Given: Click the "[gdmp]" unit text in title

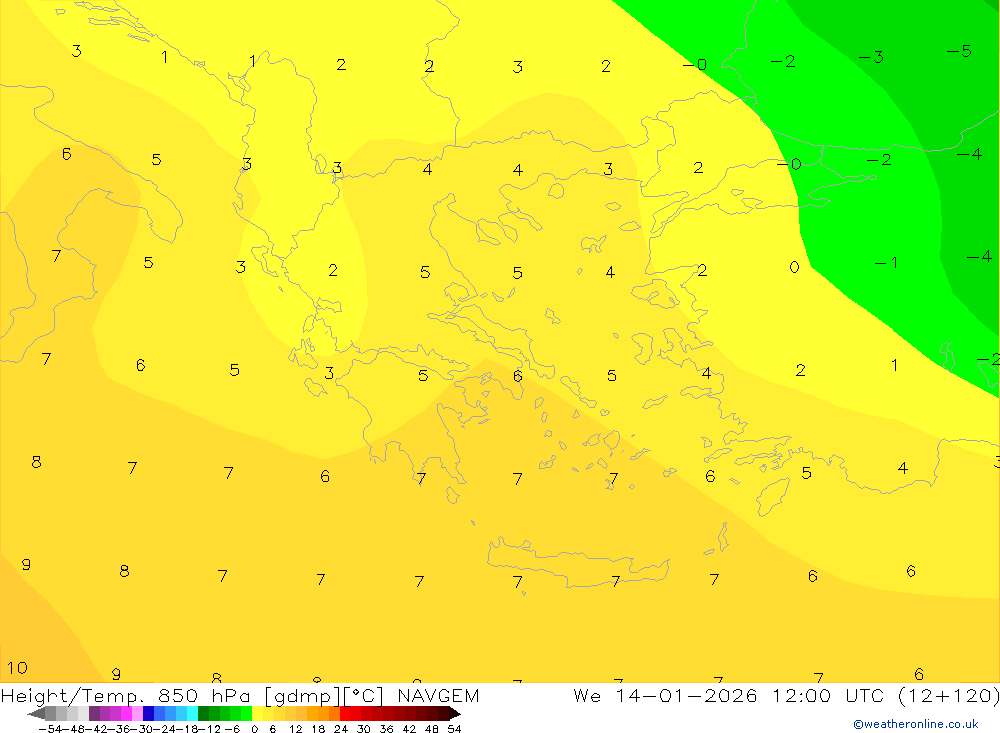Looking at the screenshot, I should [302, 696].
